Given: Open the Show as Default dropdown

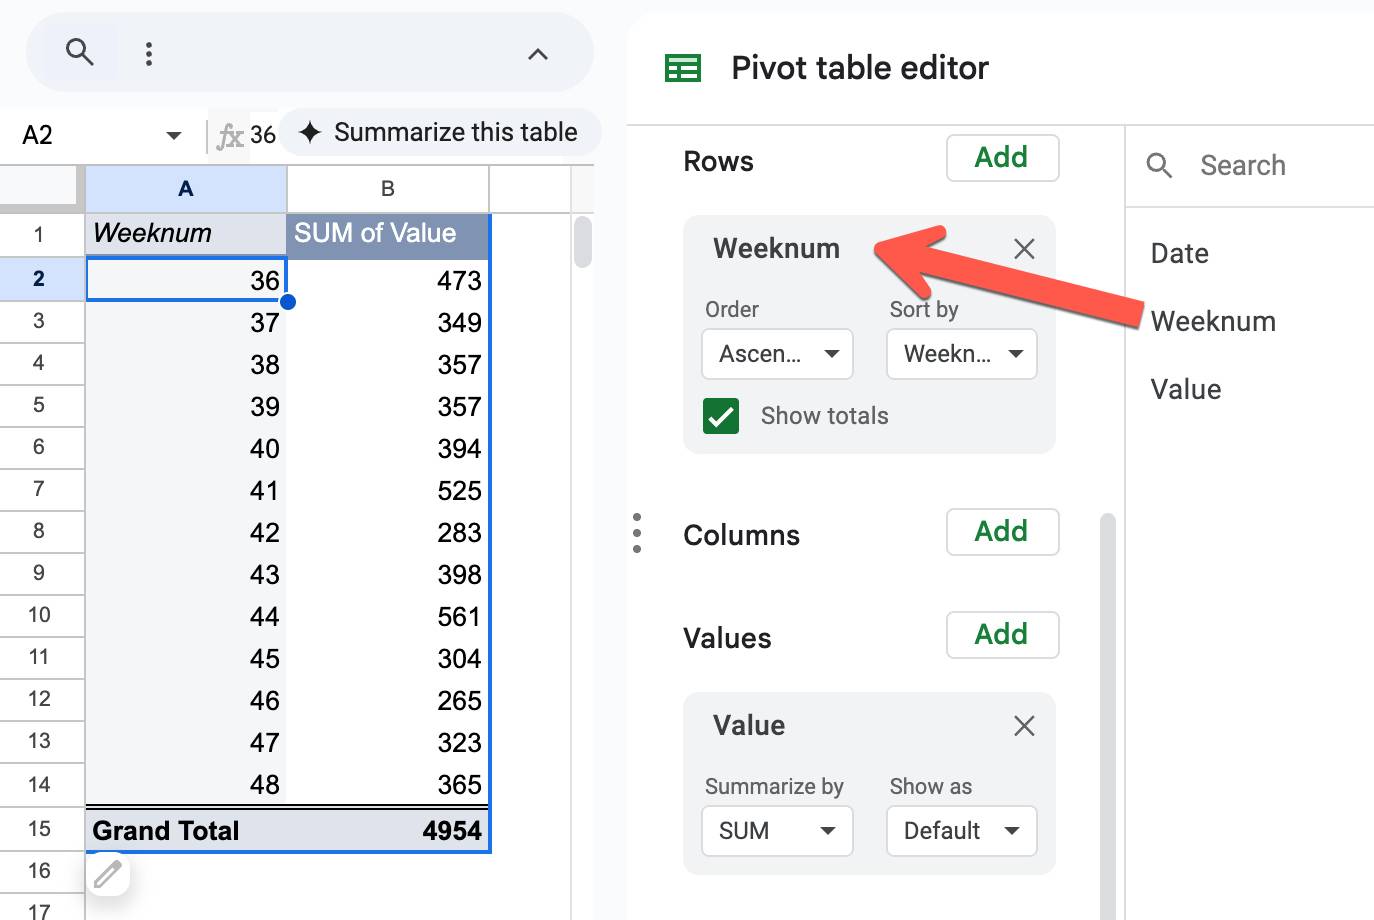Looking at the screenshot, I should pyautogui.click(x=961, y=831).
